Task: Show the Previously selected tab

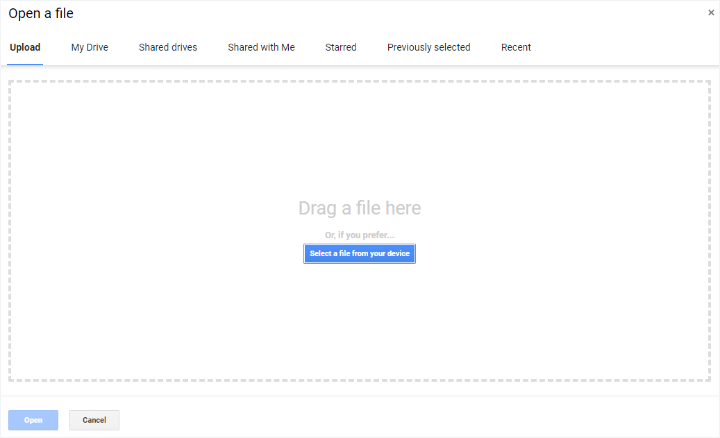Action: (428, 47)
